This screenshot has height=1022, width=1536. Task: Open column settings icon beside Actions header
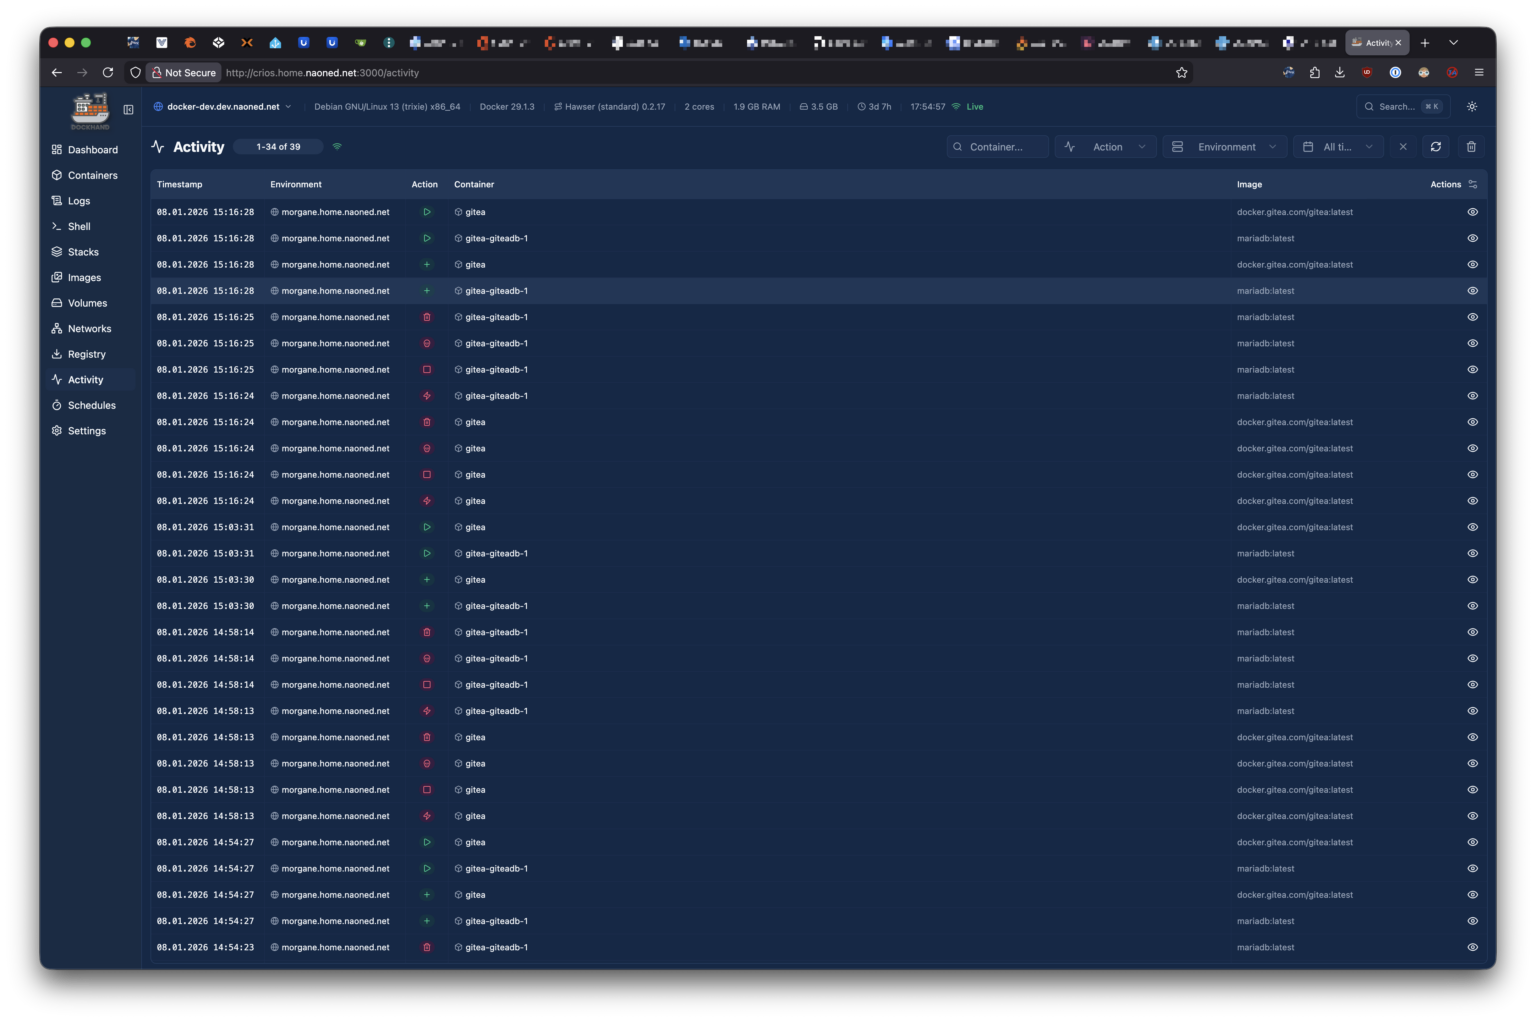coord(1473,185)
